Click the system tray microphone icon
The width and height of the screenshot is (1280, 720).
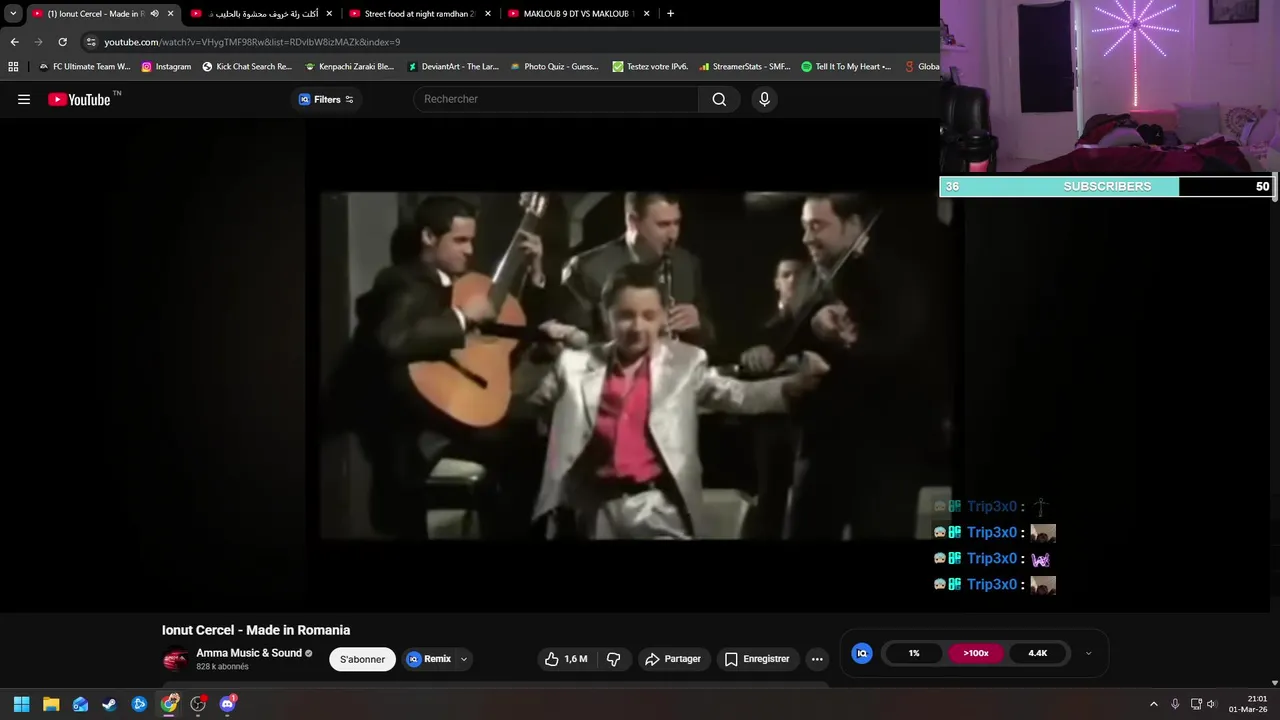tap(1175, 704)
